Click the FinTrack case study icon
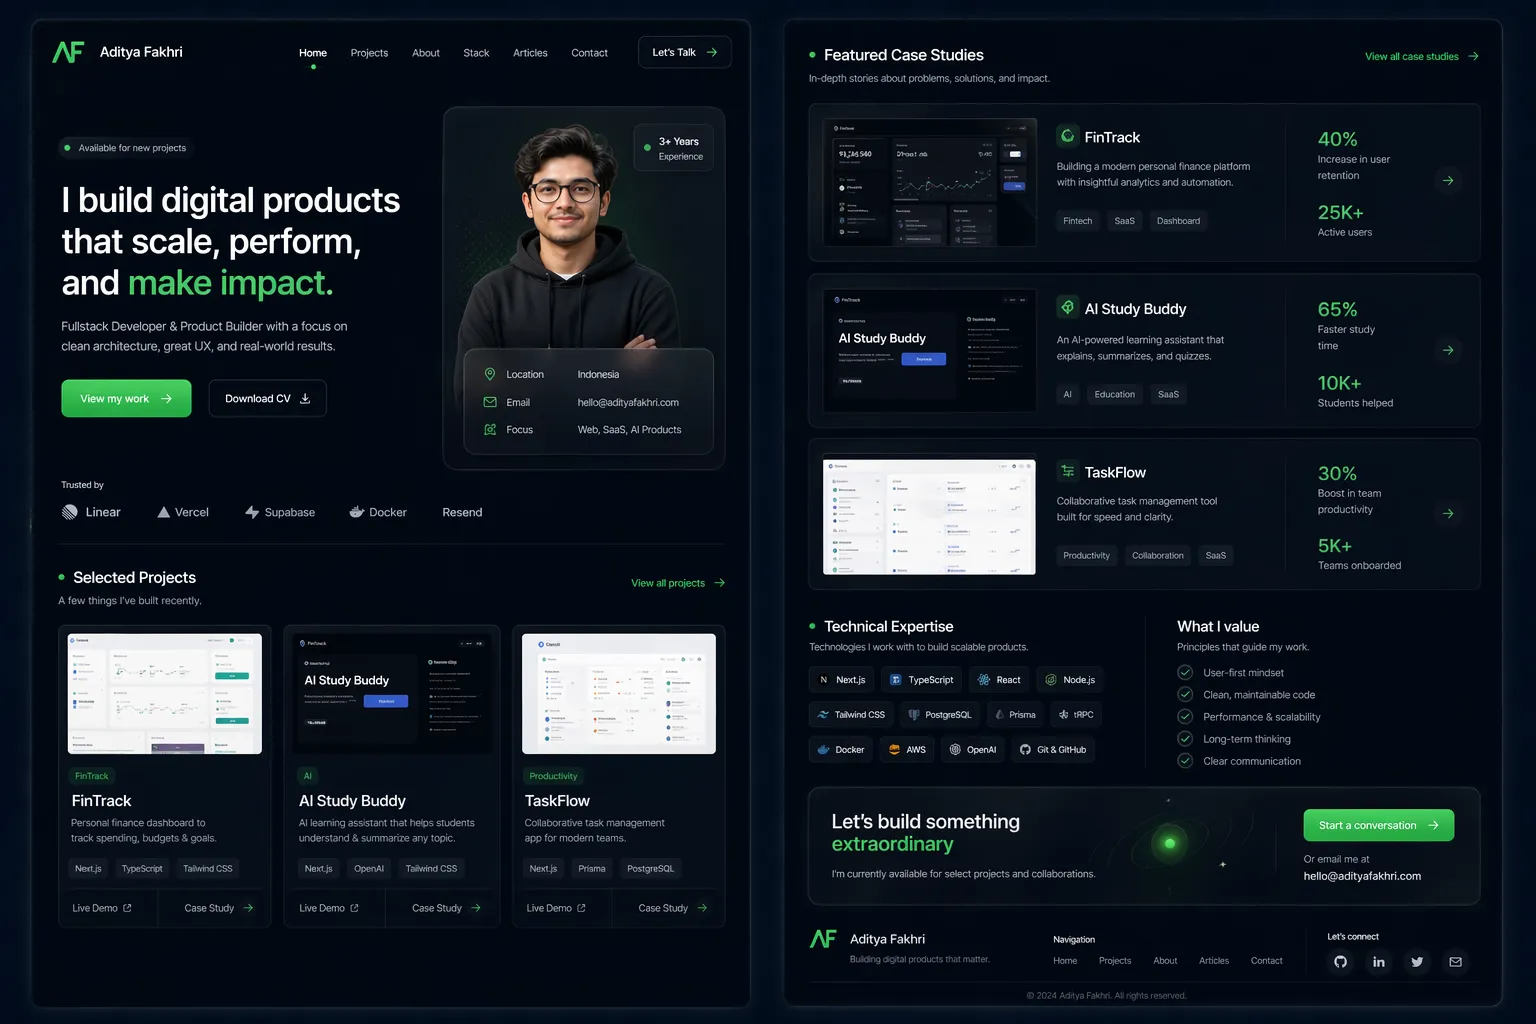The height and width of the screenshot is (1024, 1536). pos(1066,136)
